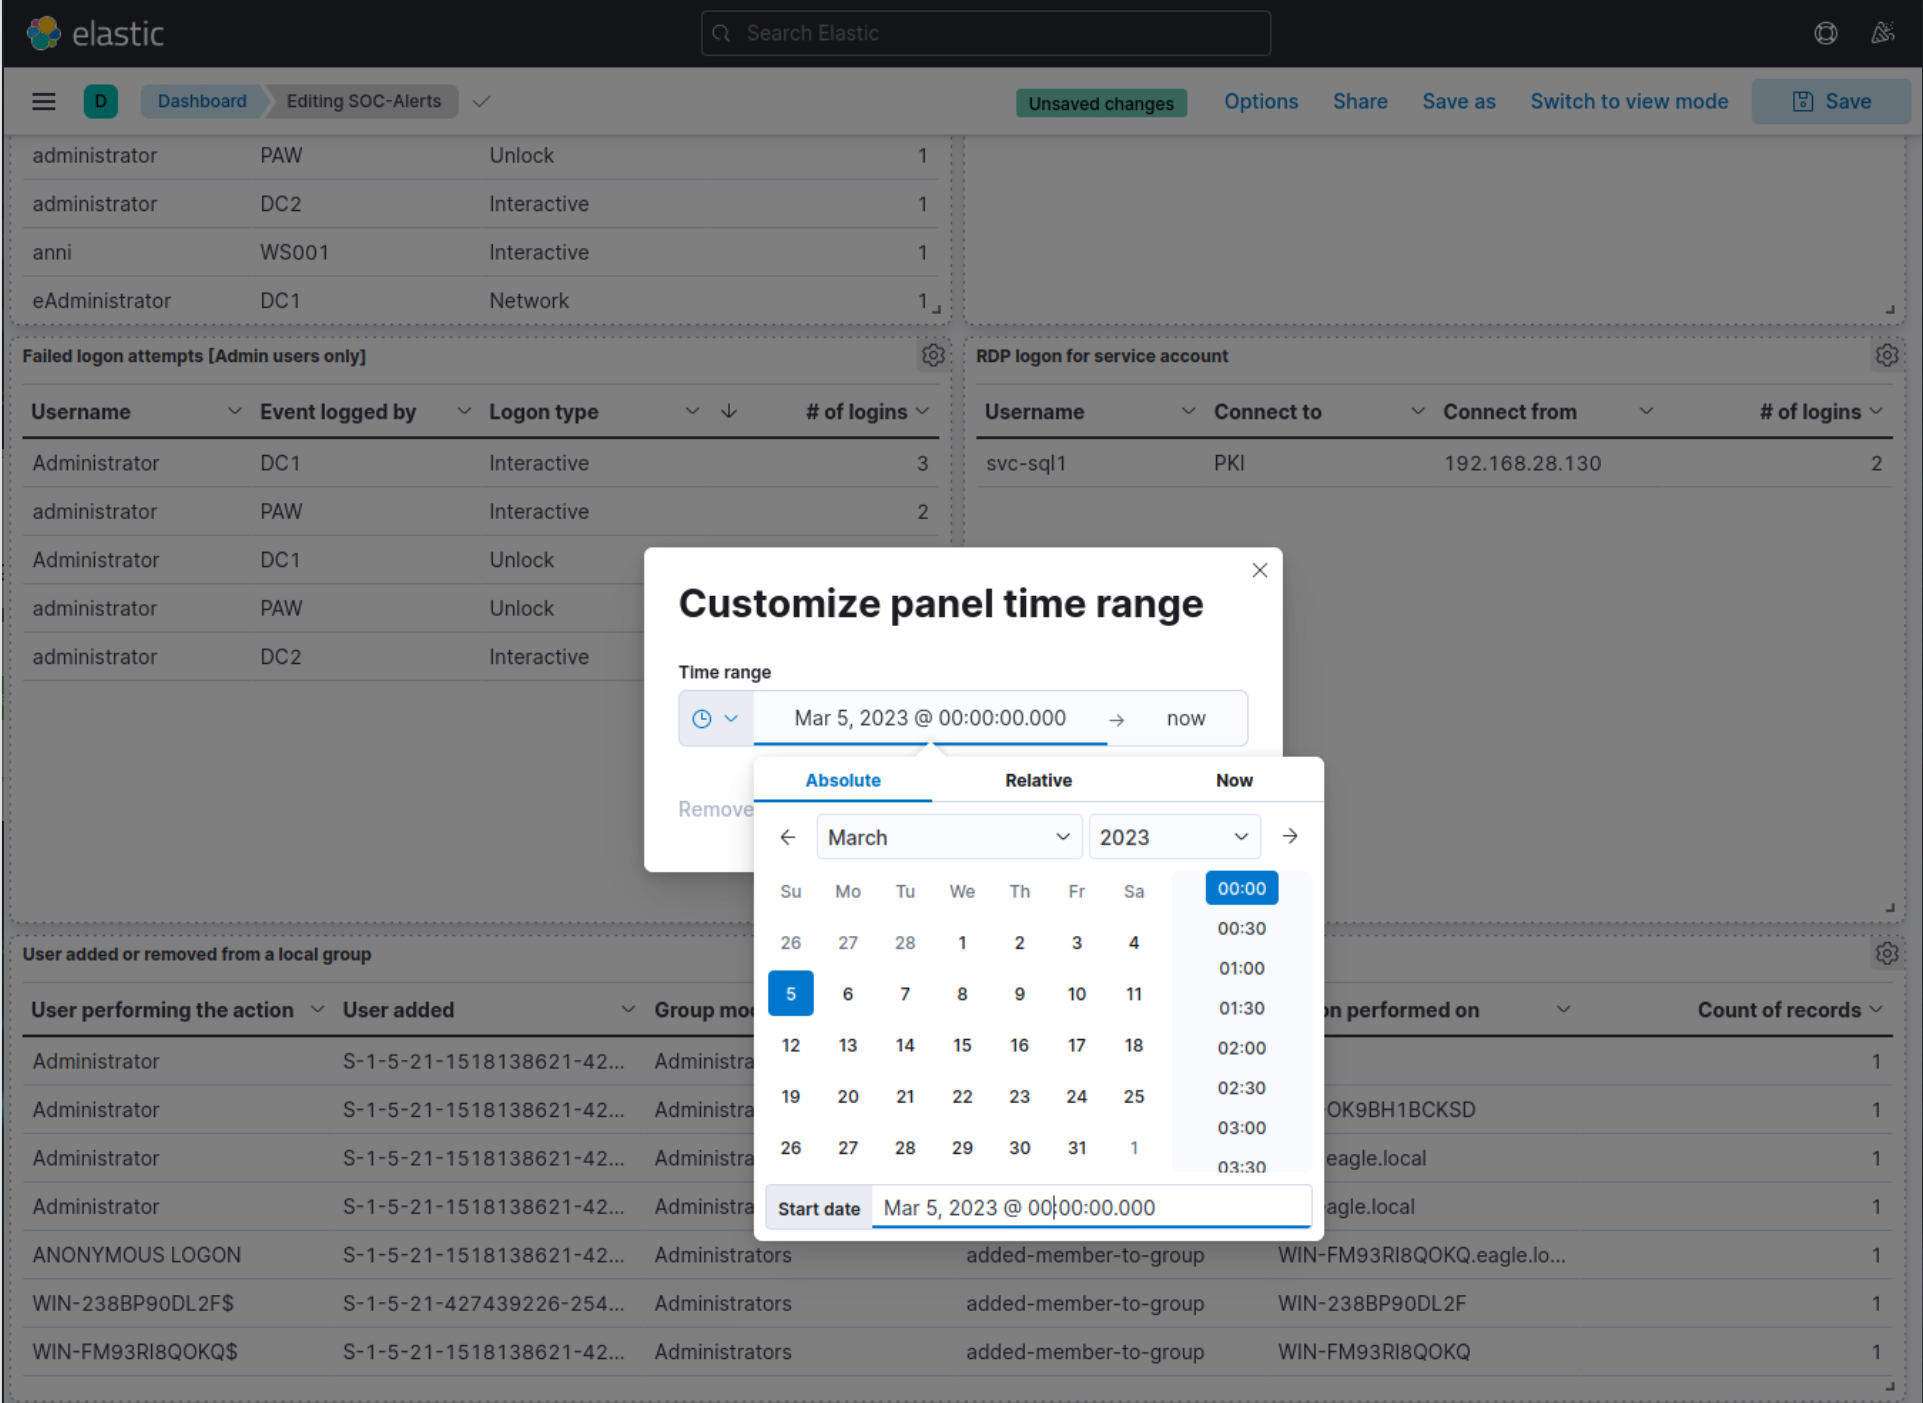Close the Customize panel time range dialog
1923x1403 pixels.
(1259, 570)
